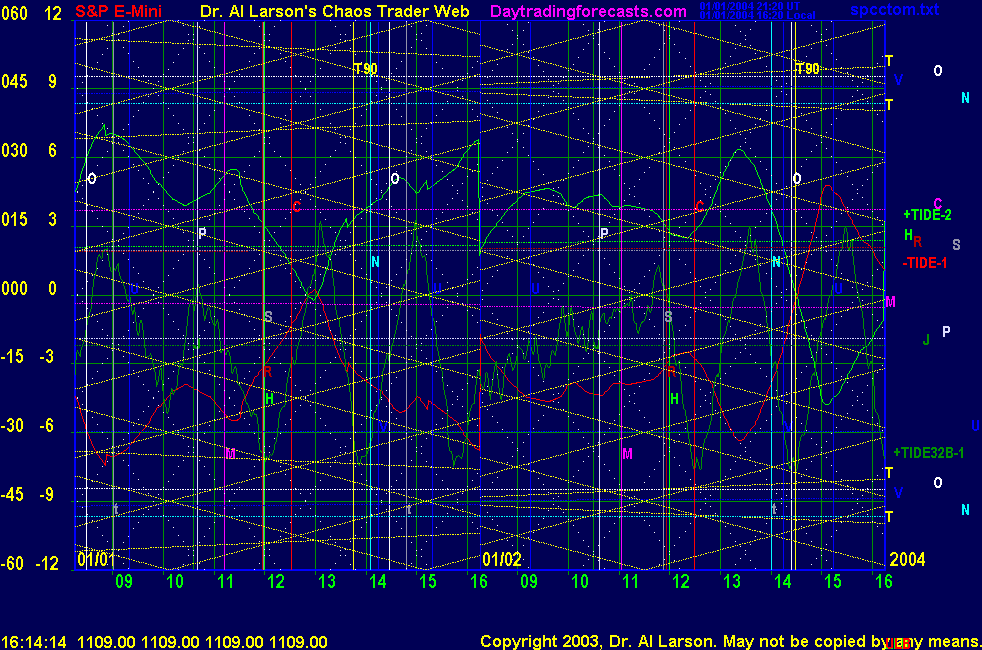Click hour label "12" of the 01/01 session
982x650 pixels.
pos(276,581)
